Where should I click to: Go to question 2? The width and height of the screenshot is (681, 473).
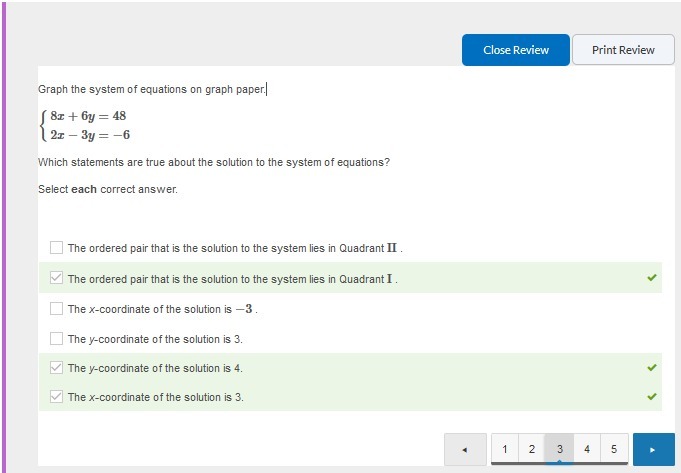coord(532,449)
